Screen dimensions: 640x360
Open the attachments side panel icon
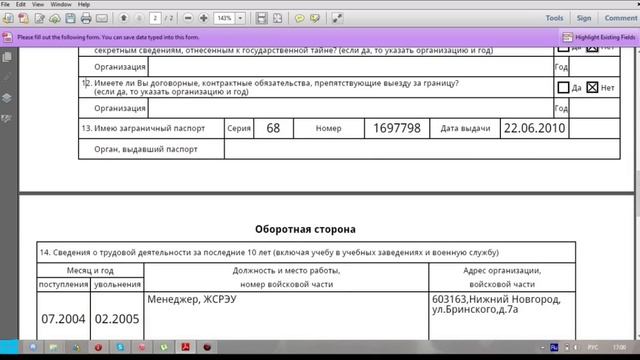pos(7,77)
